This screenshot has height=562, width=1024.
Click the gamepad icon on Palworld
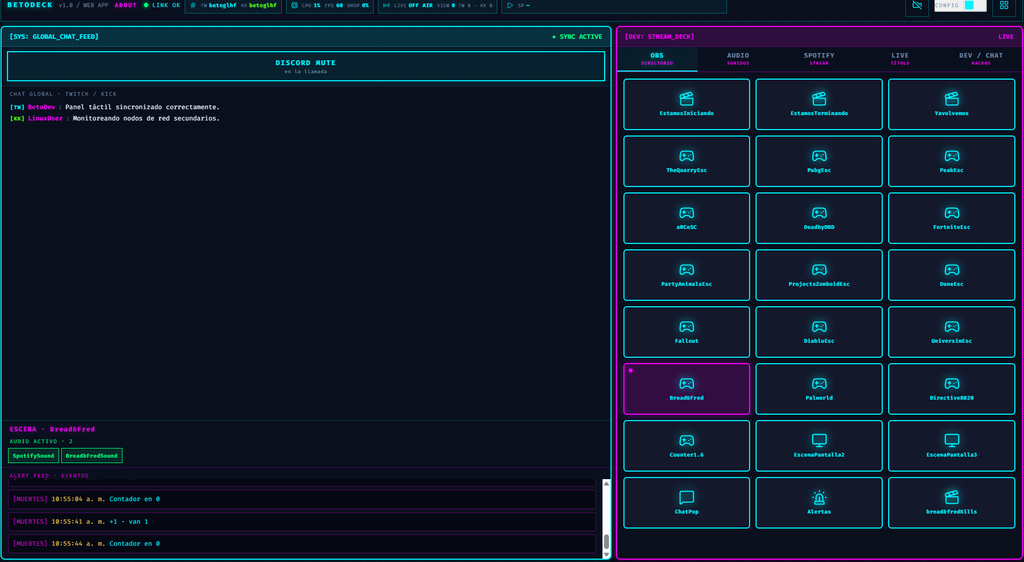pyautogui.click(x=819, y=383)
